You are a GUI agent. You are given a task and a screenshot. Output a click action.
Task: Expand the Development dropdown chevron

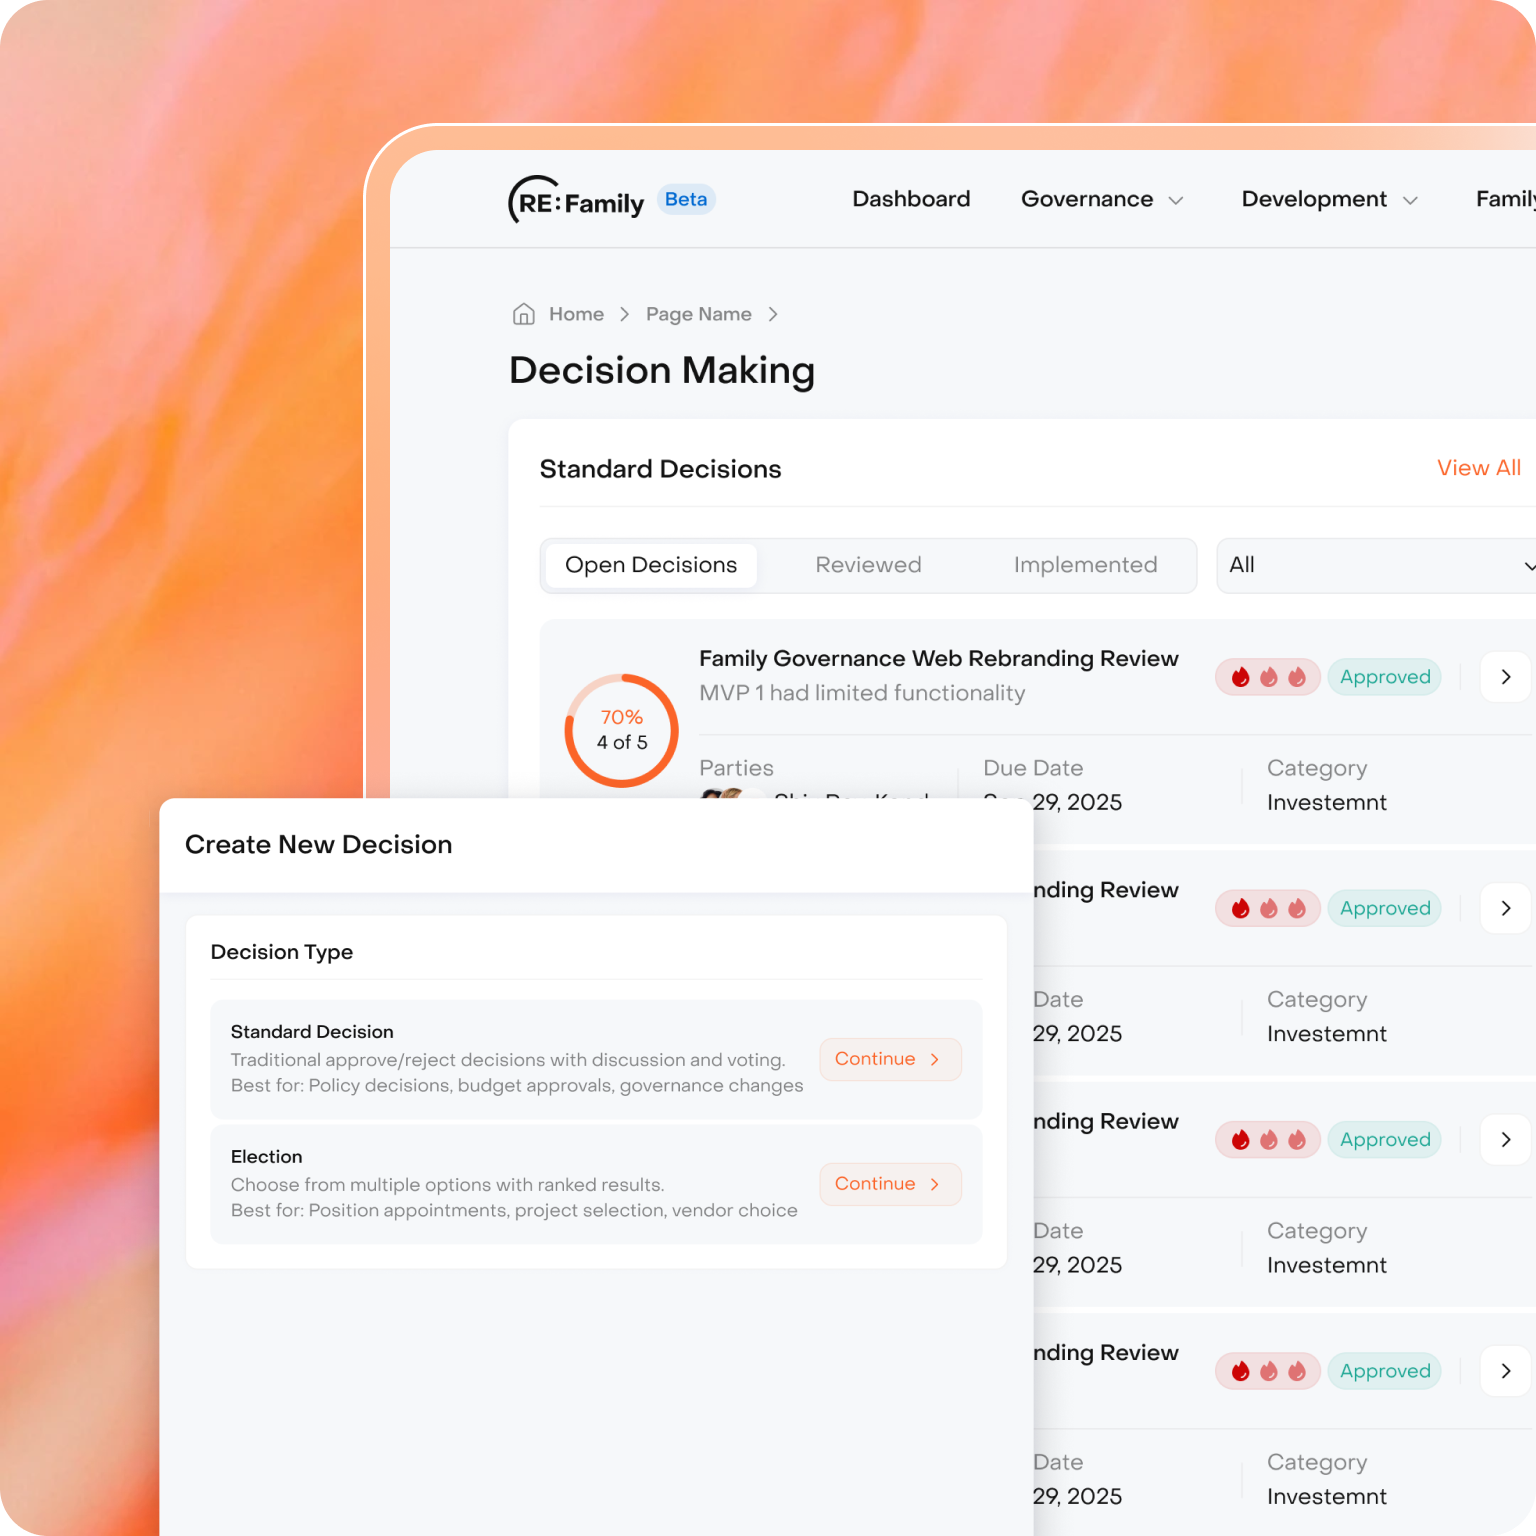(x=1410, y=201)
